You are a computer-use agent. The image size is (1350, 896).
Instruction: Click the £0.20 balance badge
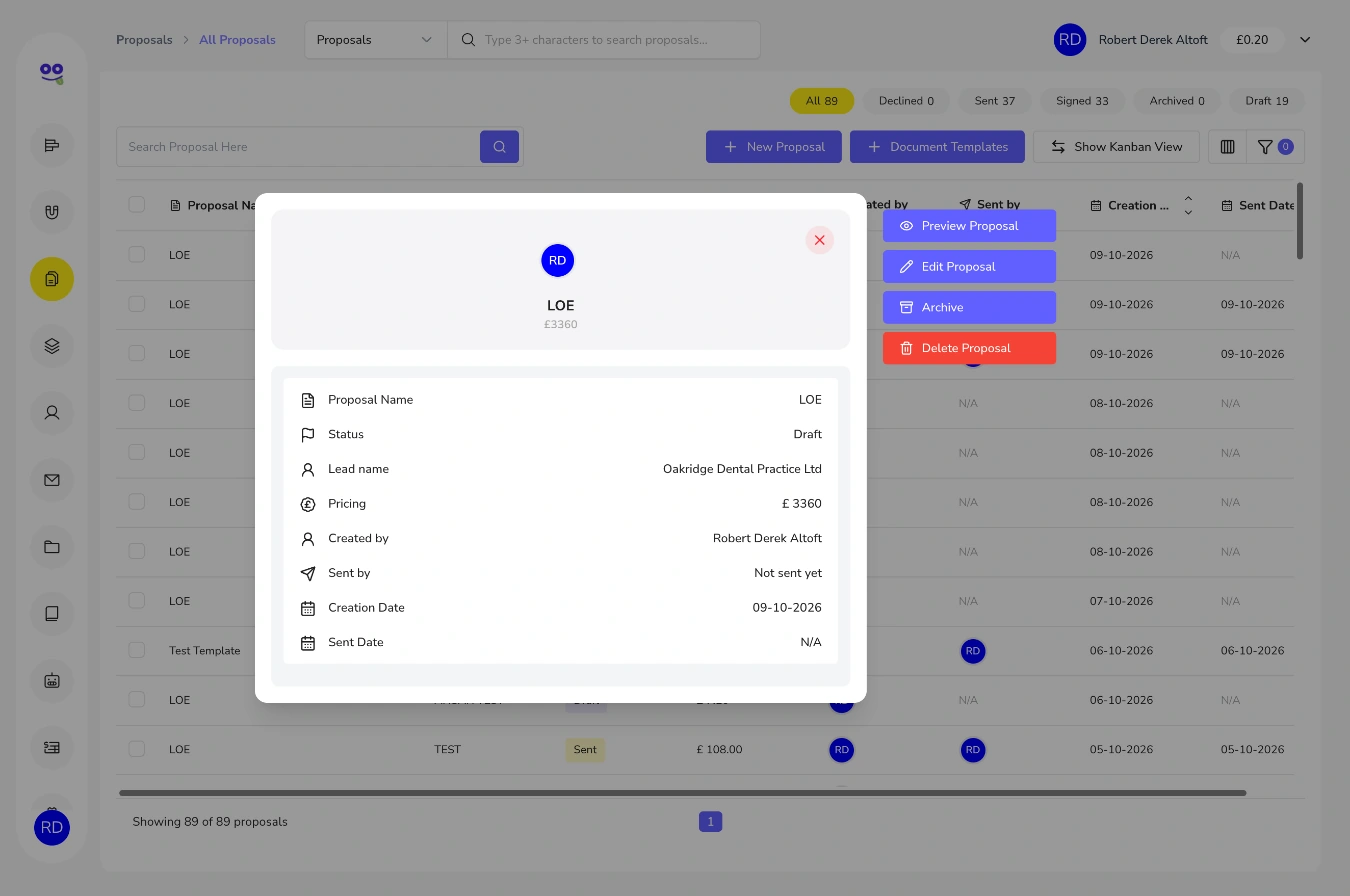(x=1252, y=40)
